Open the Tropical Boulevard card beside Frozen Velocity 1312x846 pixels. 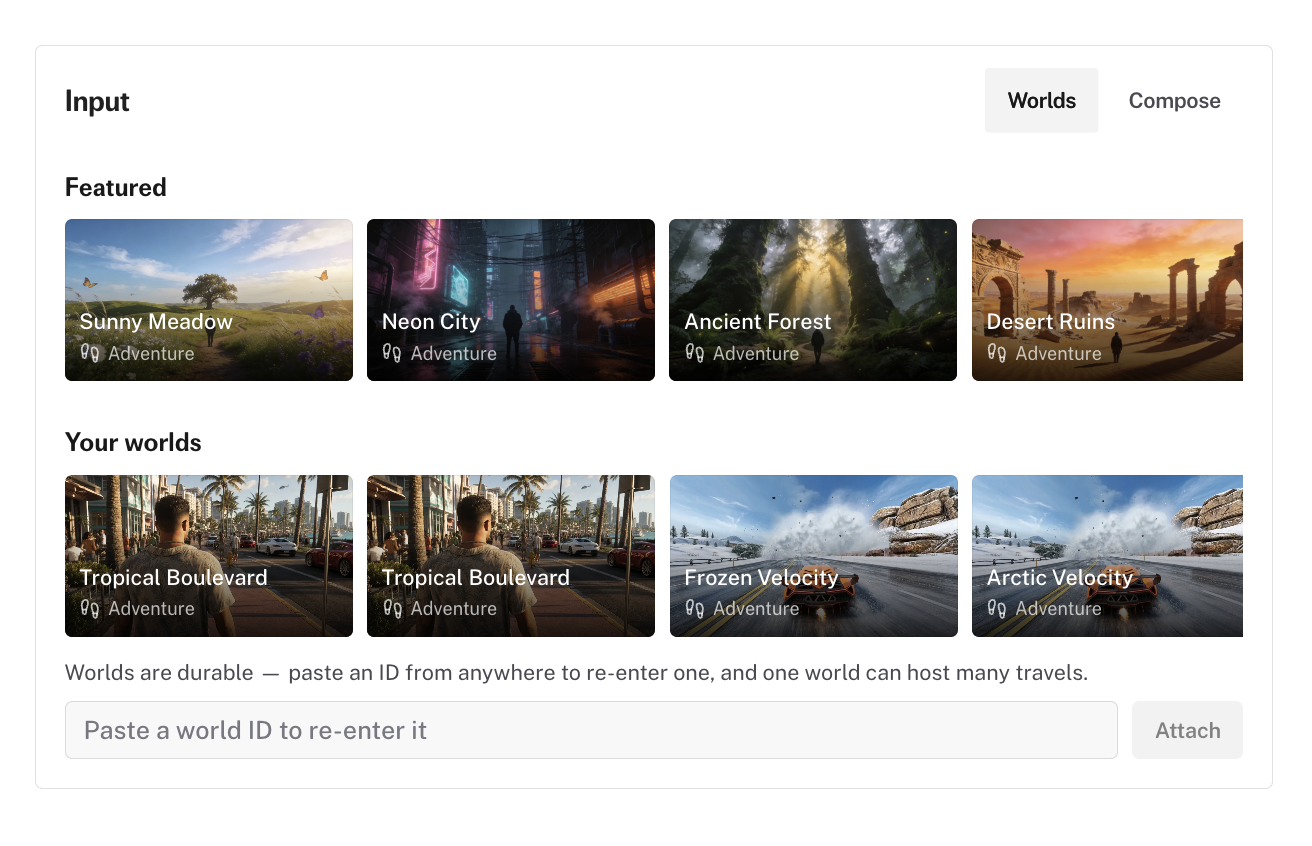click(511, 556)
